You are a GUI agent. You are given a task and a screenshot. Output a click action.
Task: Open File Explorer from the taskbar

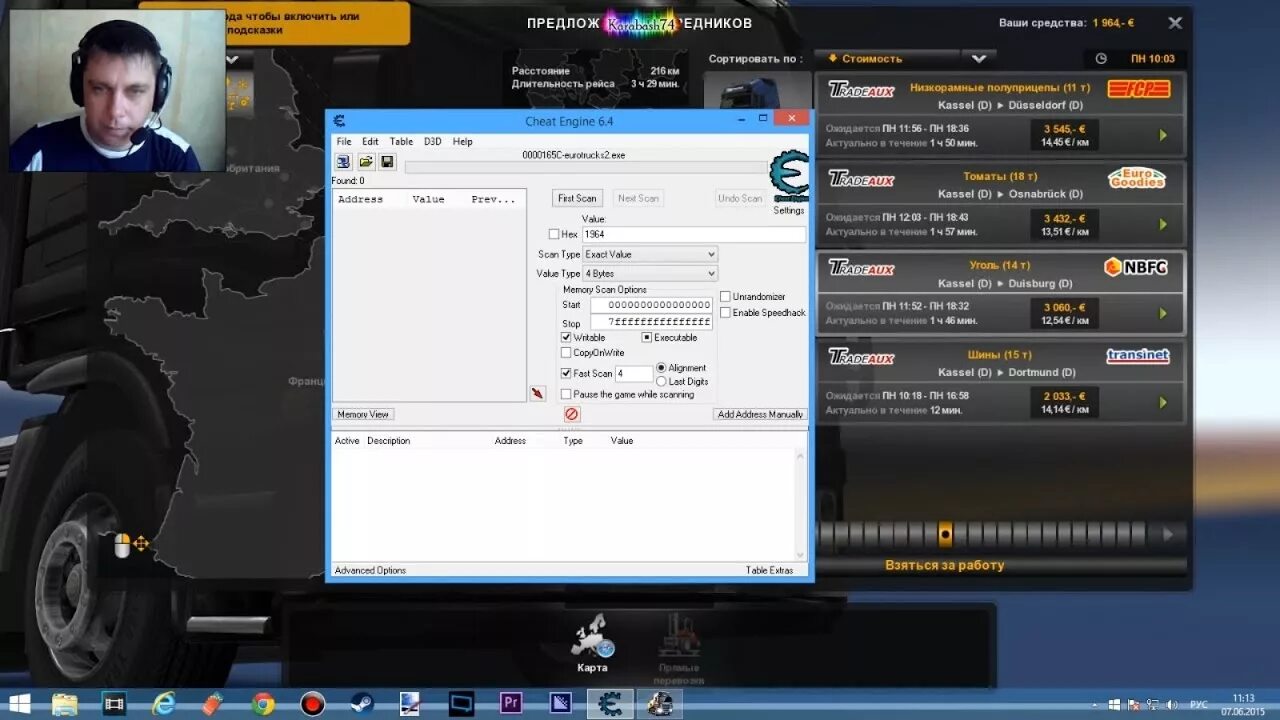coord(65,704)
